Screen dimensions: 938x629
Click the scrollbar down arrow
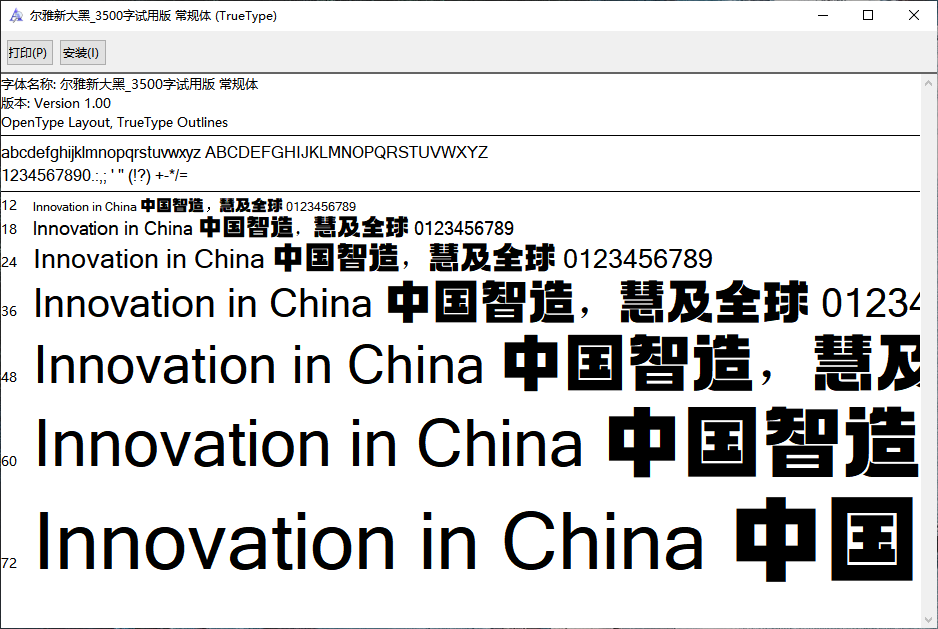pyautogui.click(x=928, y=620)
